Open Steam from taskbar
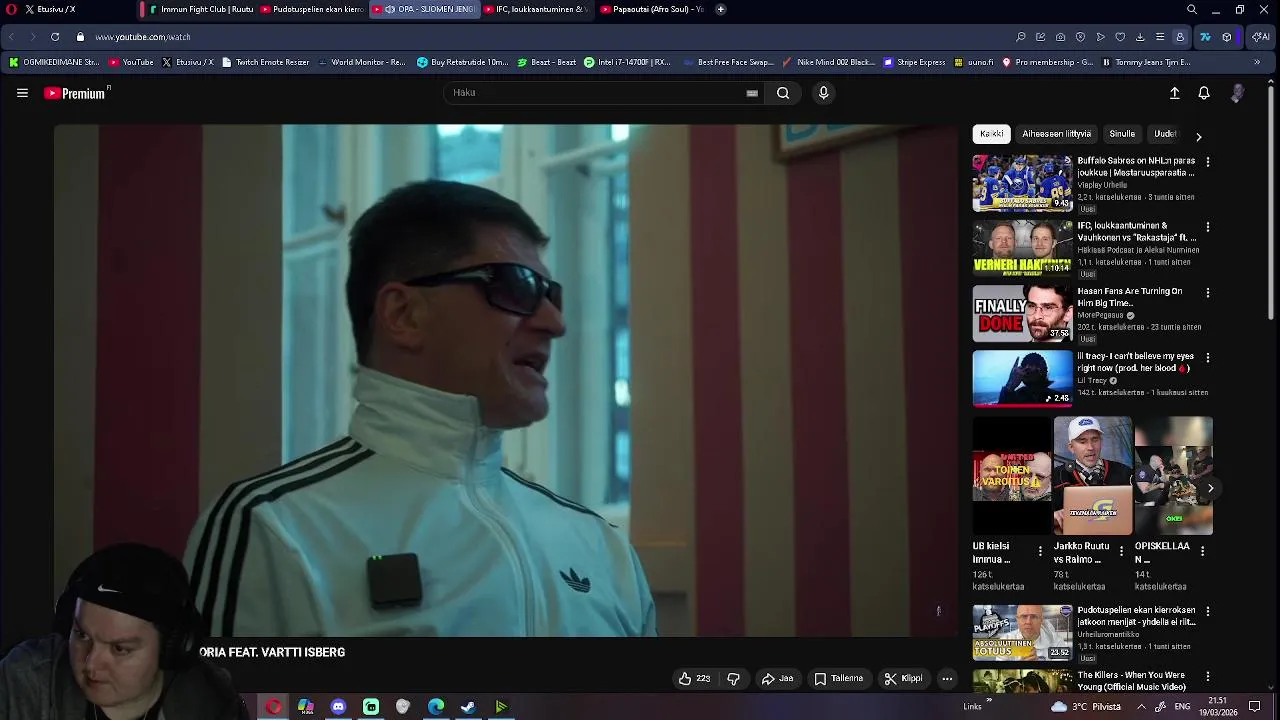Image resolution: width=1280 pixels, height=720 pixels. (468, 707)
